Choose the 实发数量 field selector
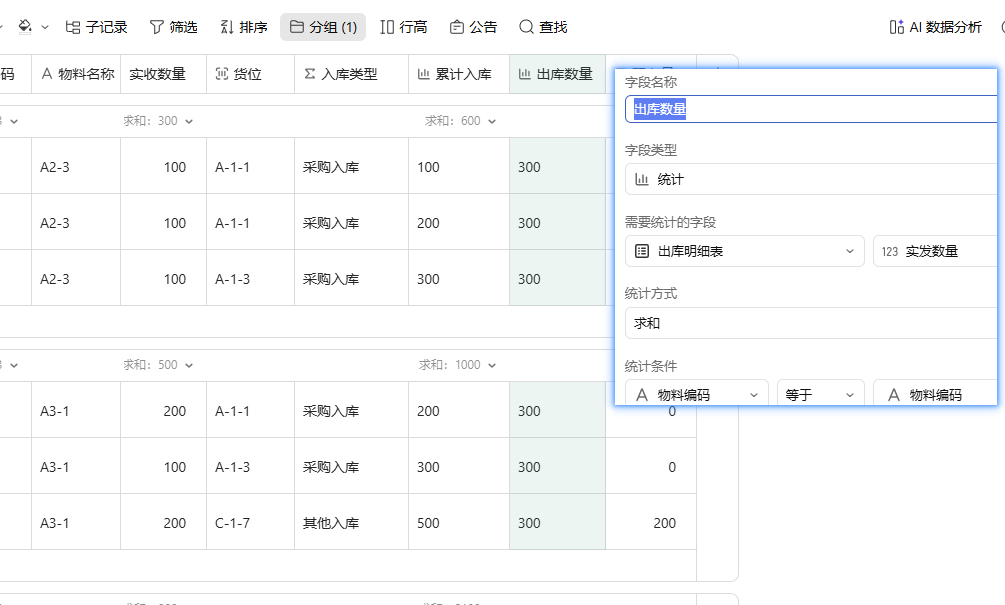 936,251
